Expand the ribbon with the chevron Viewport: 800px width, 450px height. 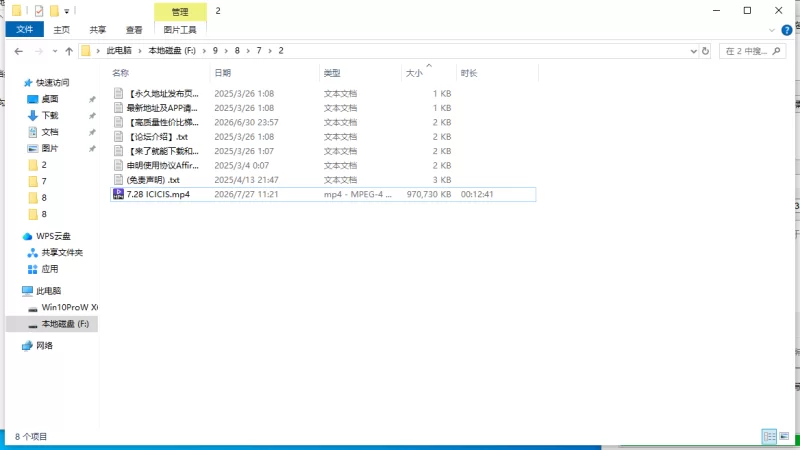point(771,31)
